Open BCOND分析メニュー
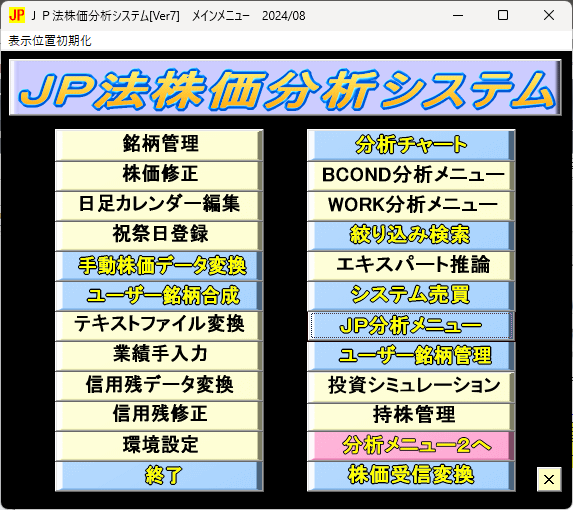Image resolution: width=573 pixels, height=510 pixels. (x=411, y=175)
